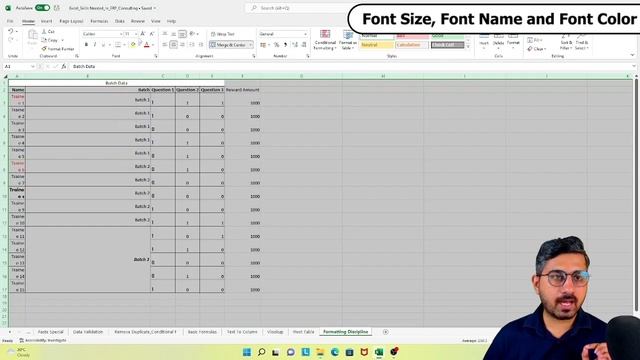Expand the cell Styles gallery

[x=468, y=47]
